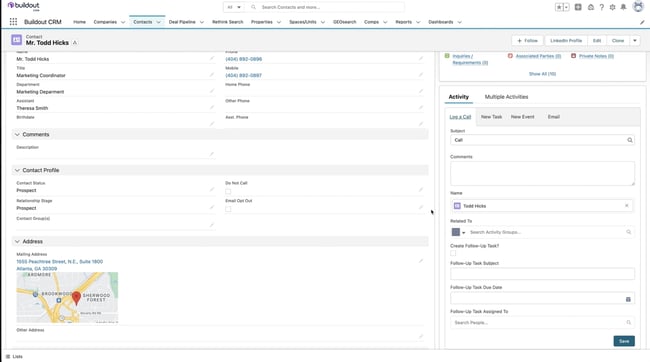The width and height of the screenshot is (650, 362).
Task: Toggle the Email Opt Out checkbox
Action: point(228,209)
